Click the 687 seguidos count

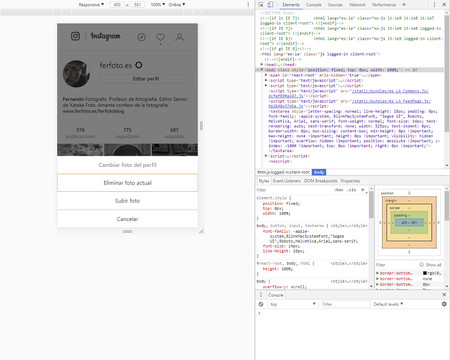pos(174,133)
